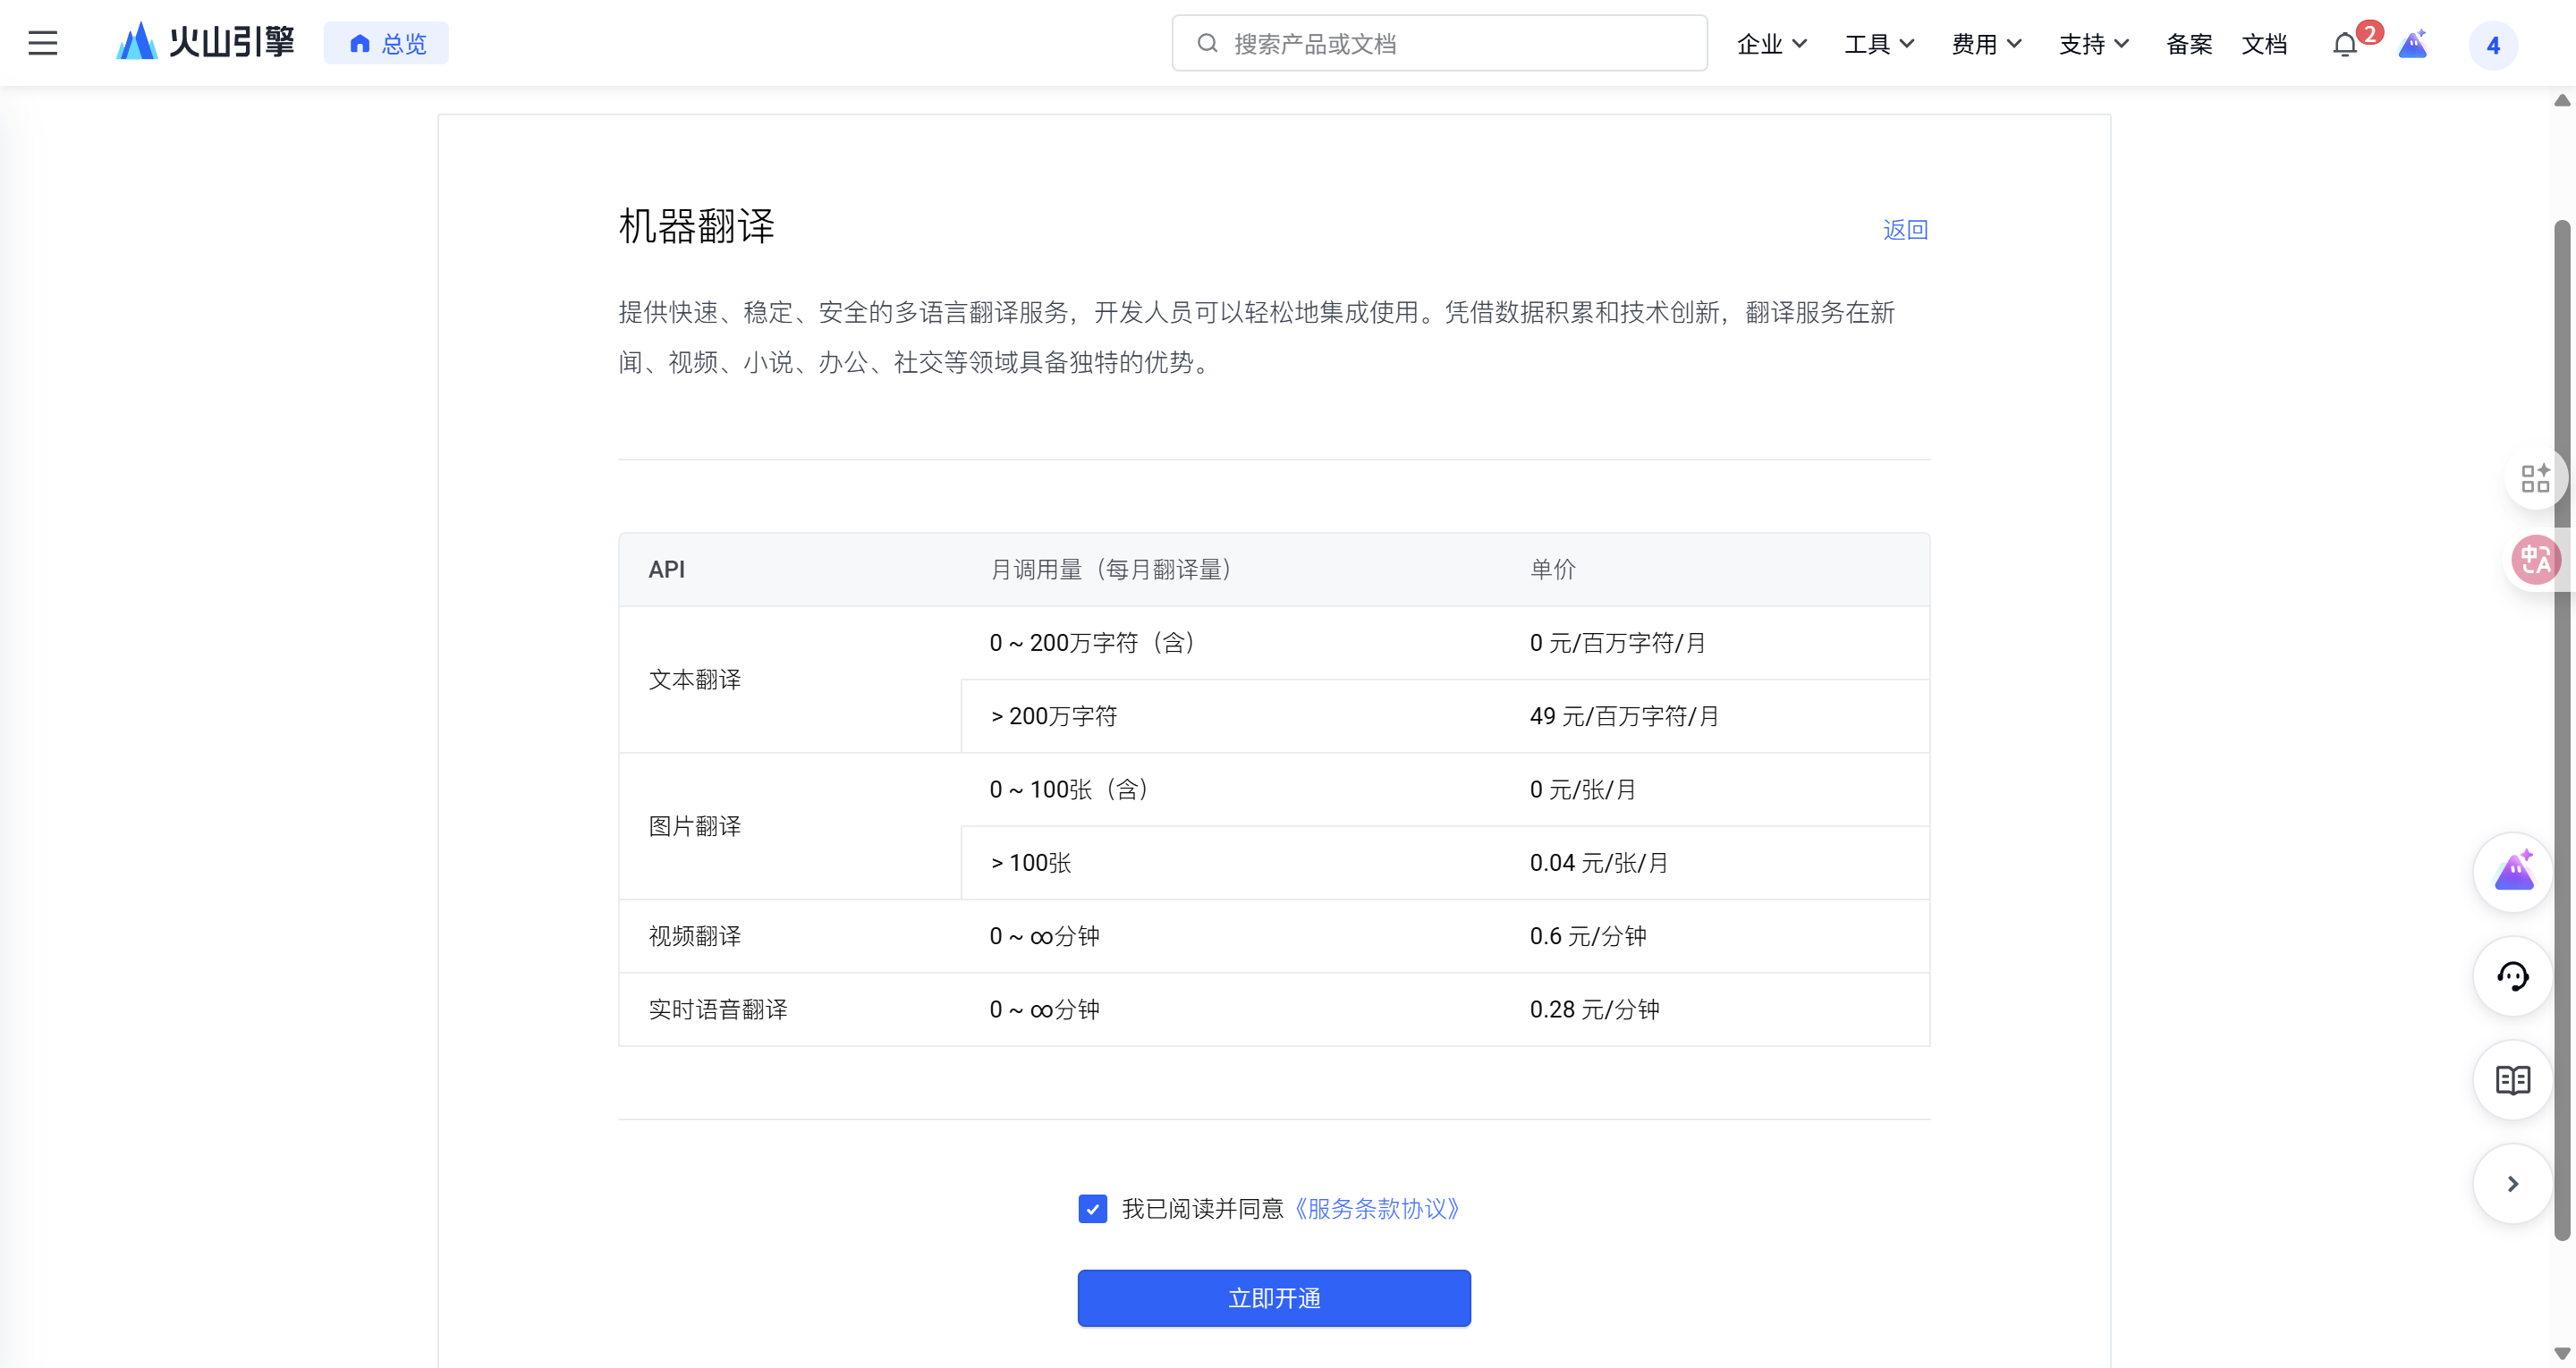The height and width of the screenshot is (1368, 2576).
Task: Expand the 工具 dropdown menu
Action: point(1878,44)
